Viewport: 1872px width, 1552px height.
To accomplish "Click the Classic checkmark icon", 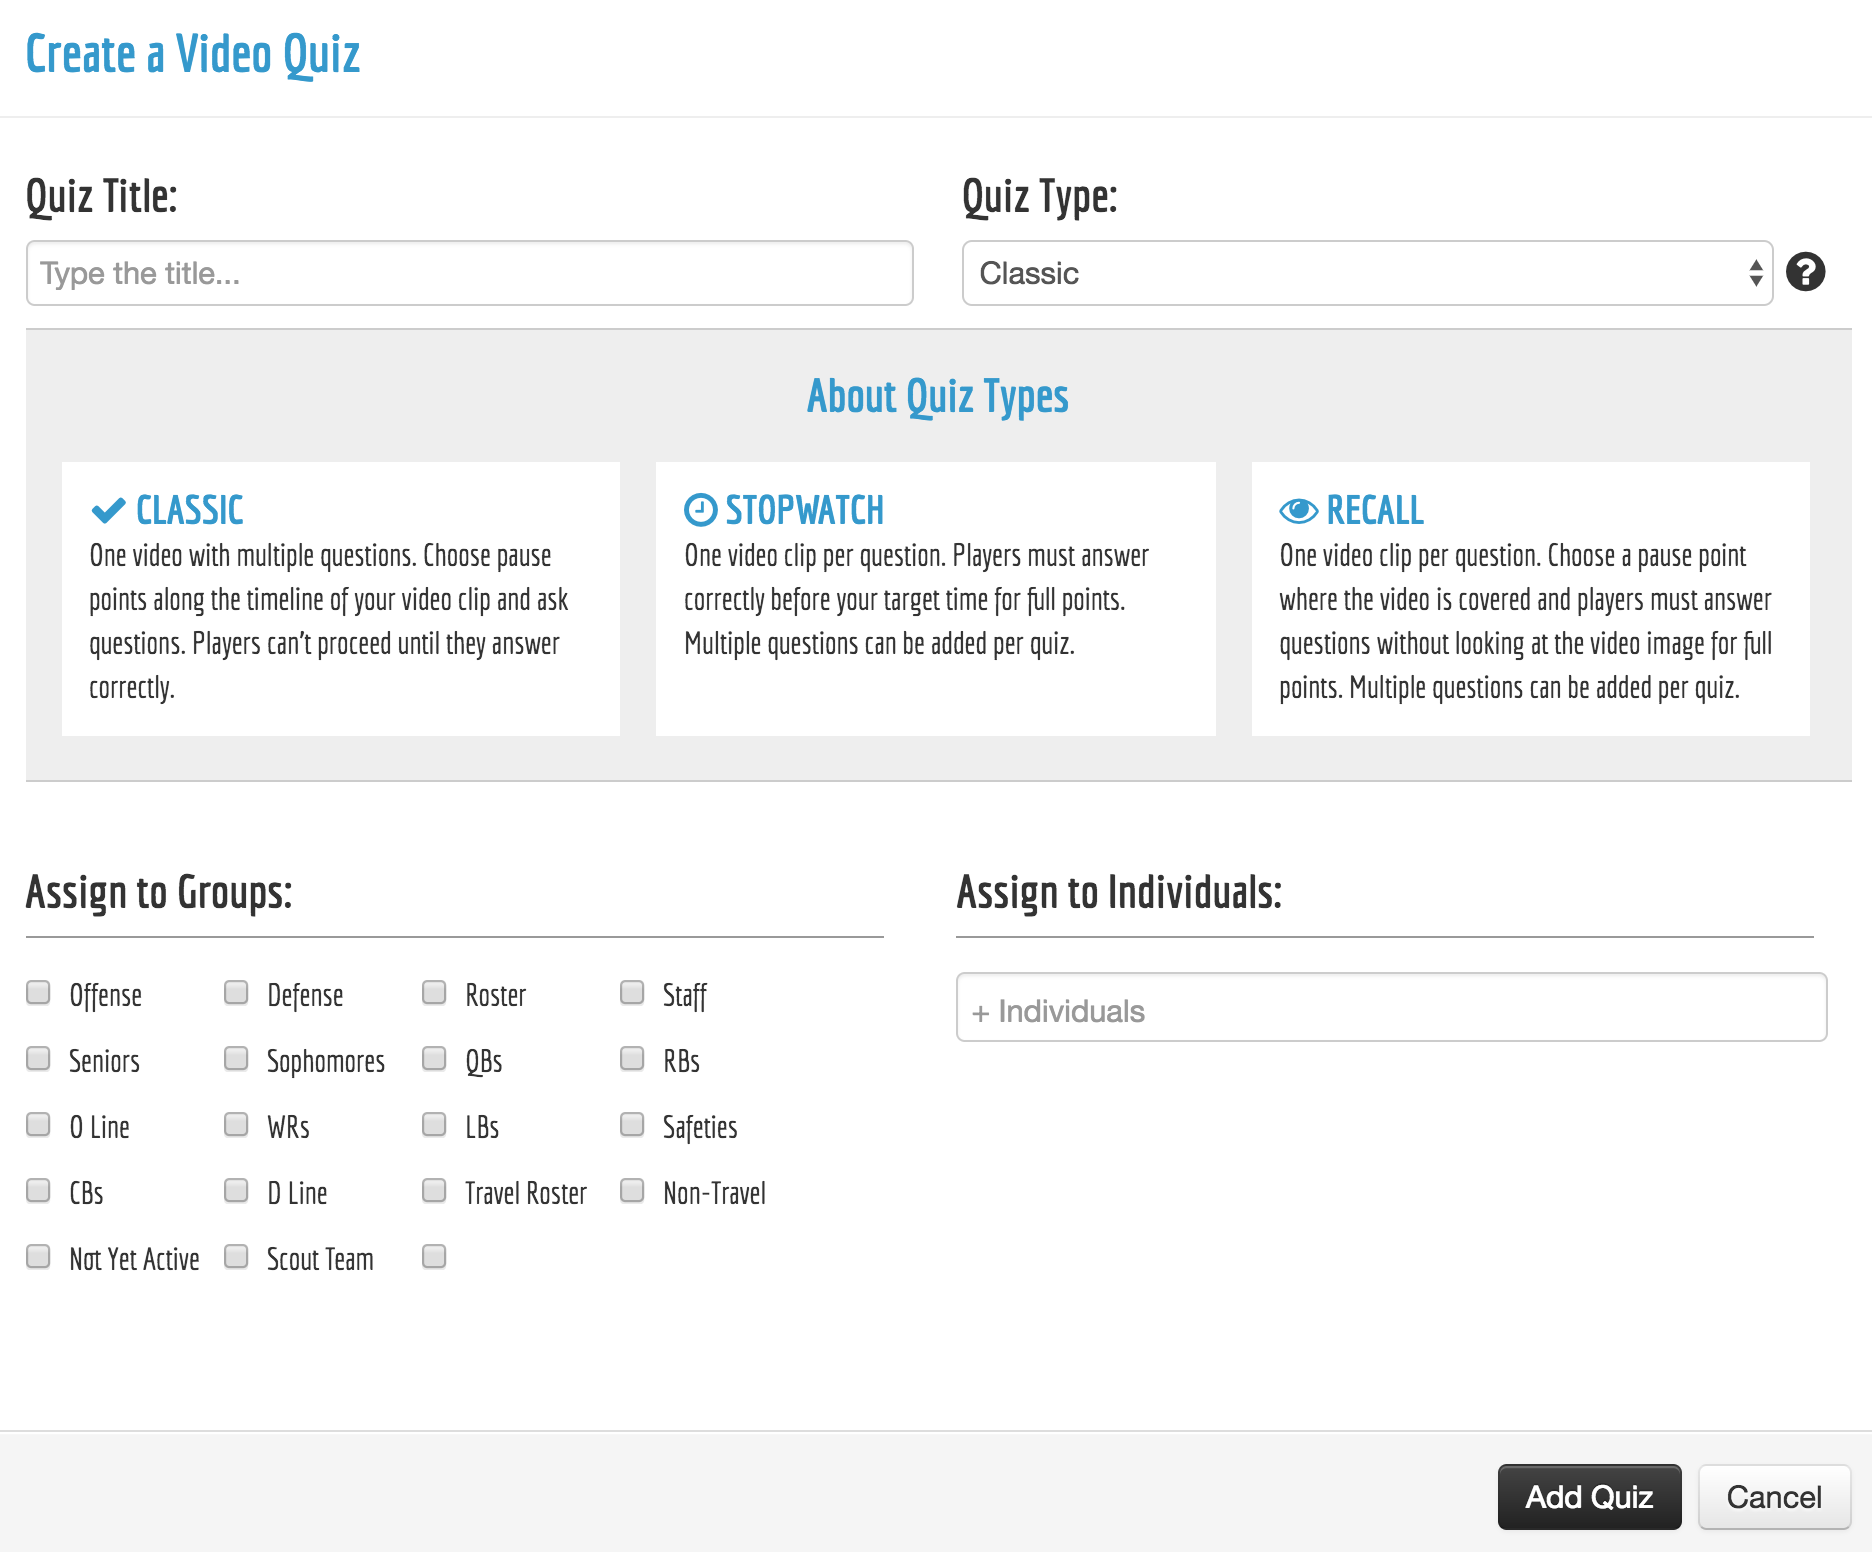I will click(108, 511).
